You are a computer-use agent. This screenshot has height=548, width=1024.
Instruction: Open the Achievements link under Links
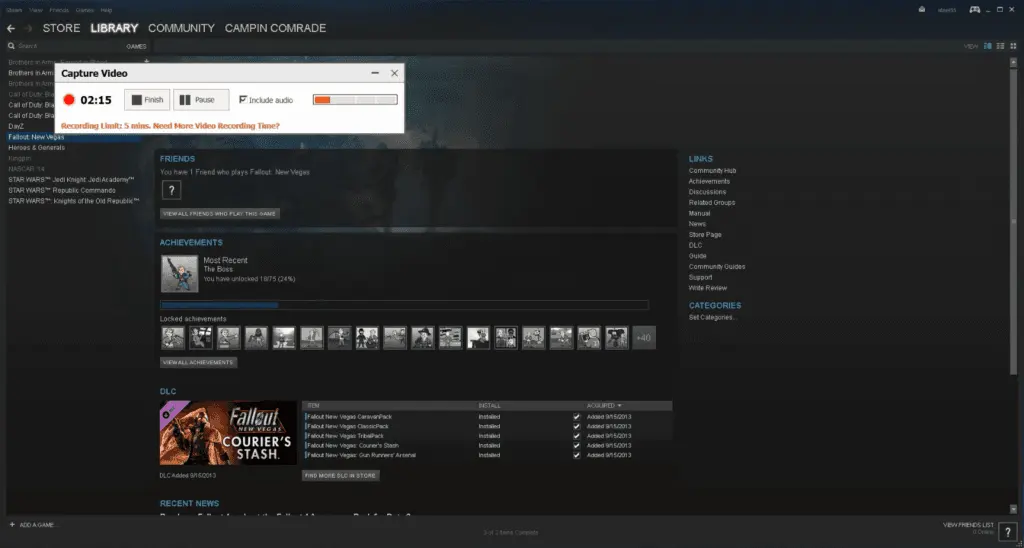pyautogui.click(x=709, y=182)
